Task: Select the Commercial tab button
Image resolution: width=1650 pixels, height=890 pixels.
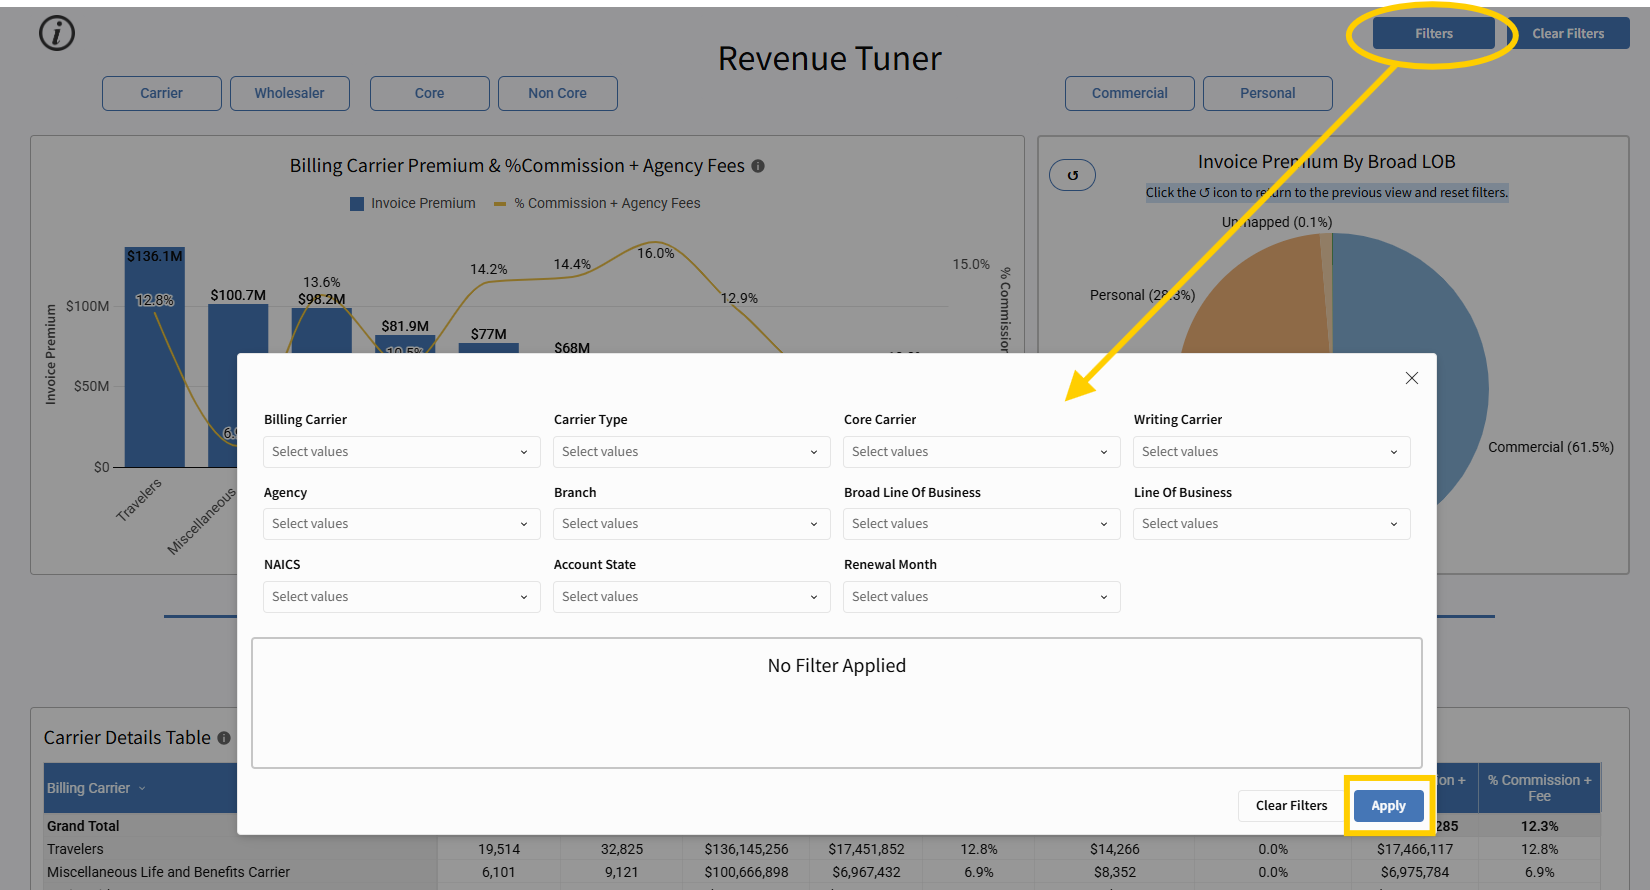Action: tap(1129, 93)
